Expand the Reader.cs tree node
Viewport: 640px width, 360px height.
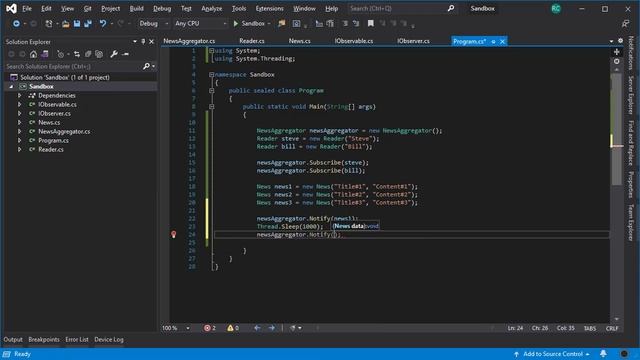coord(19,149)
